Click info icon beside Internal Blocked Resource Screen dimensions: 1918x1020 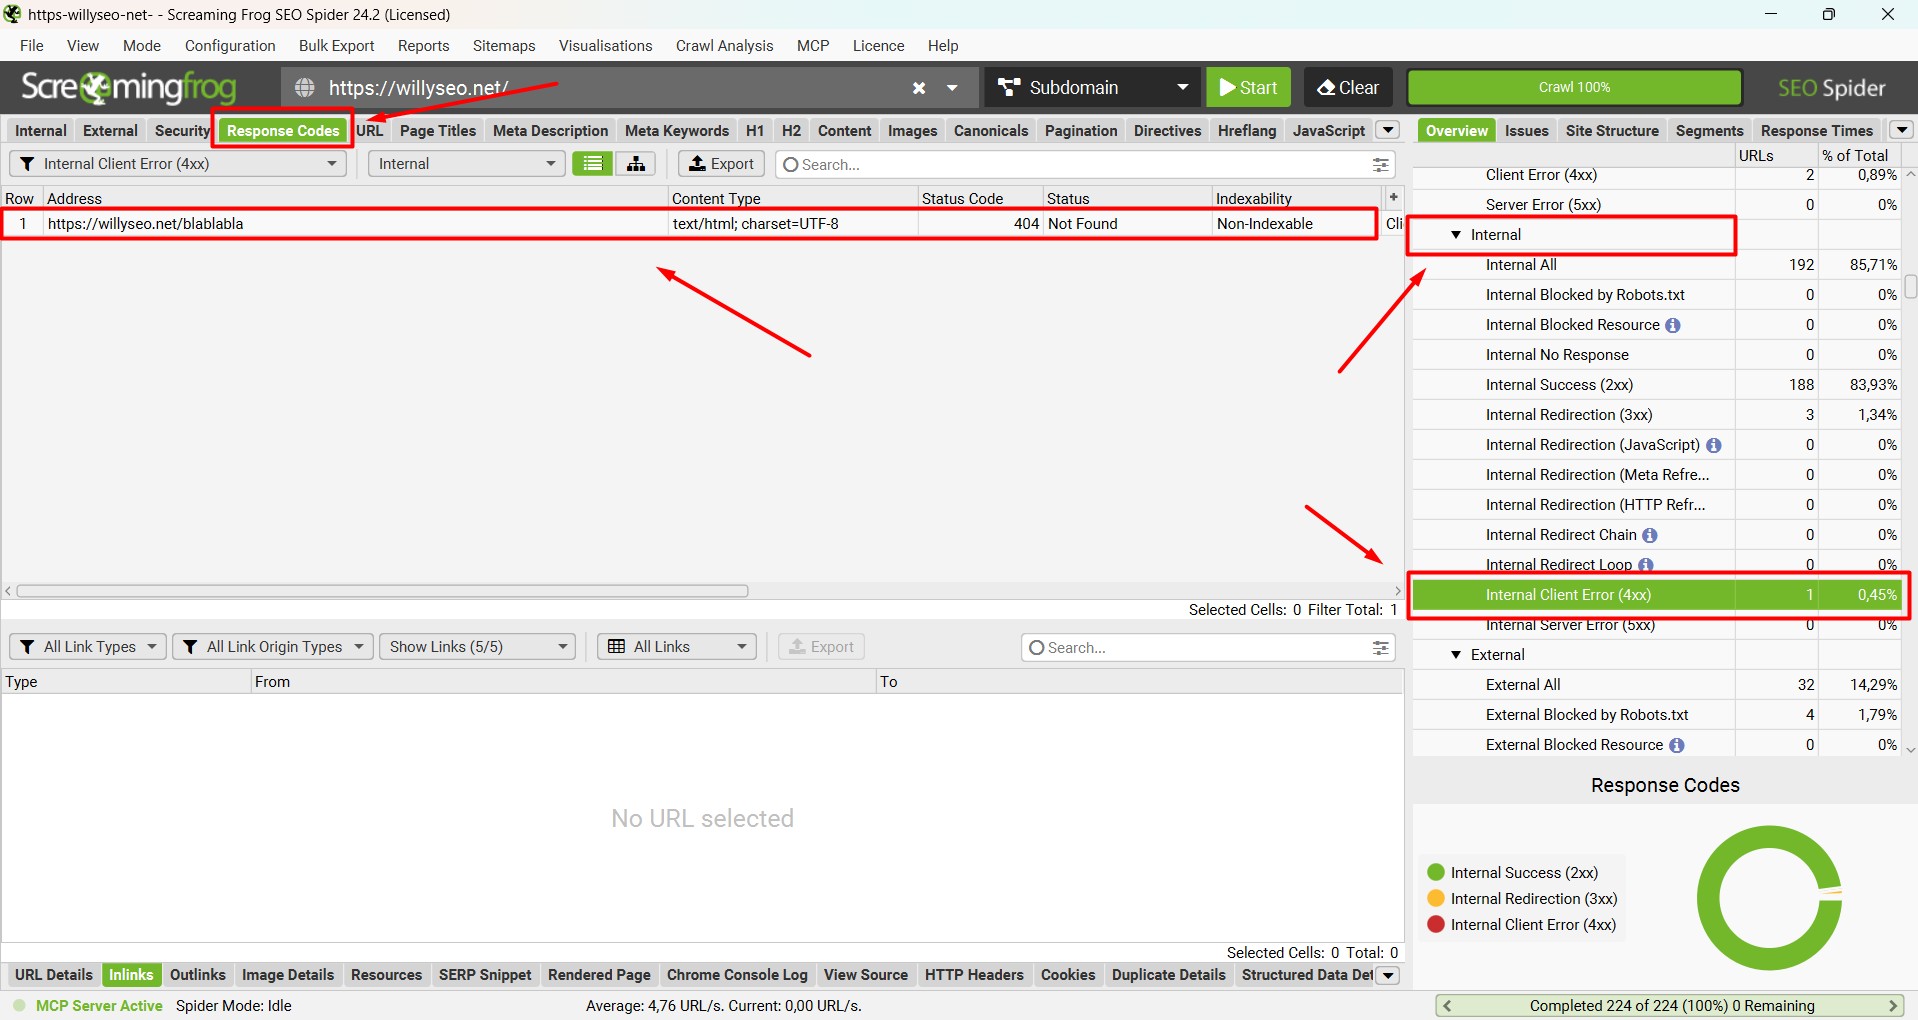coord(1673,325)
